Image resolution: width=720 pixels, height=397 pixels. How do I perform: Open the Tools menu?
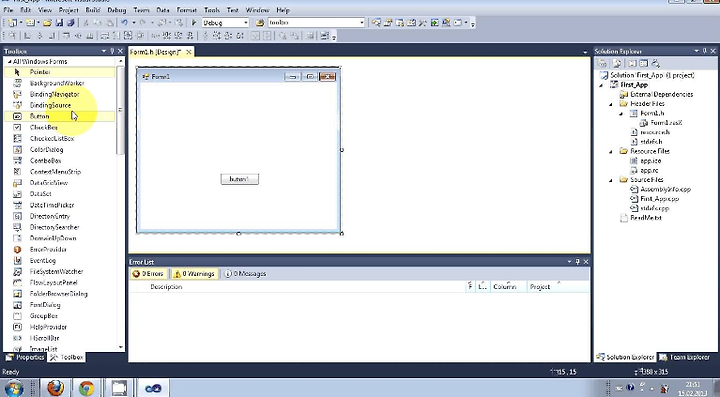pos(212,10)
